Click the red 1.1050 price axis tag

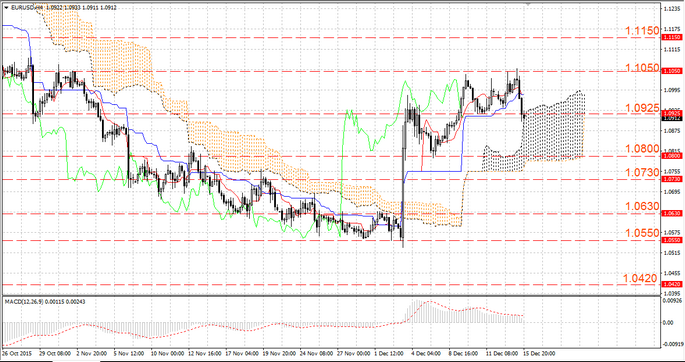[671, 71]
